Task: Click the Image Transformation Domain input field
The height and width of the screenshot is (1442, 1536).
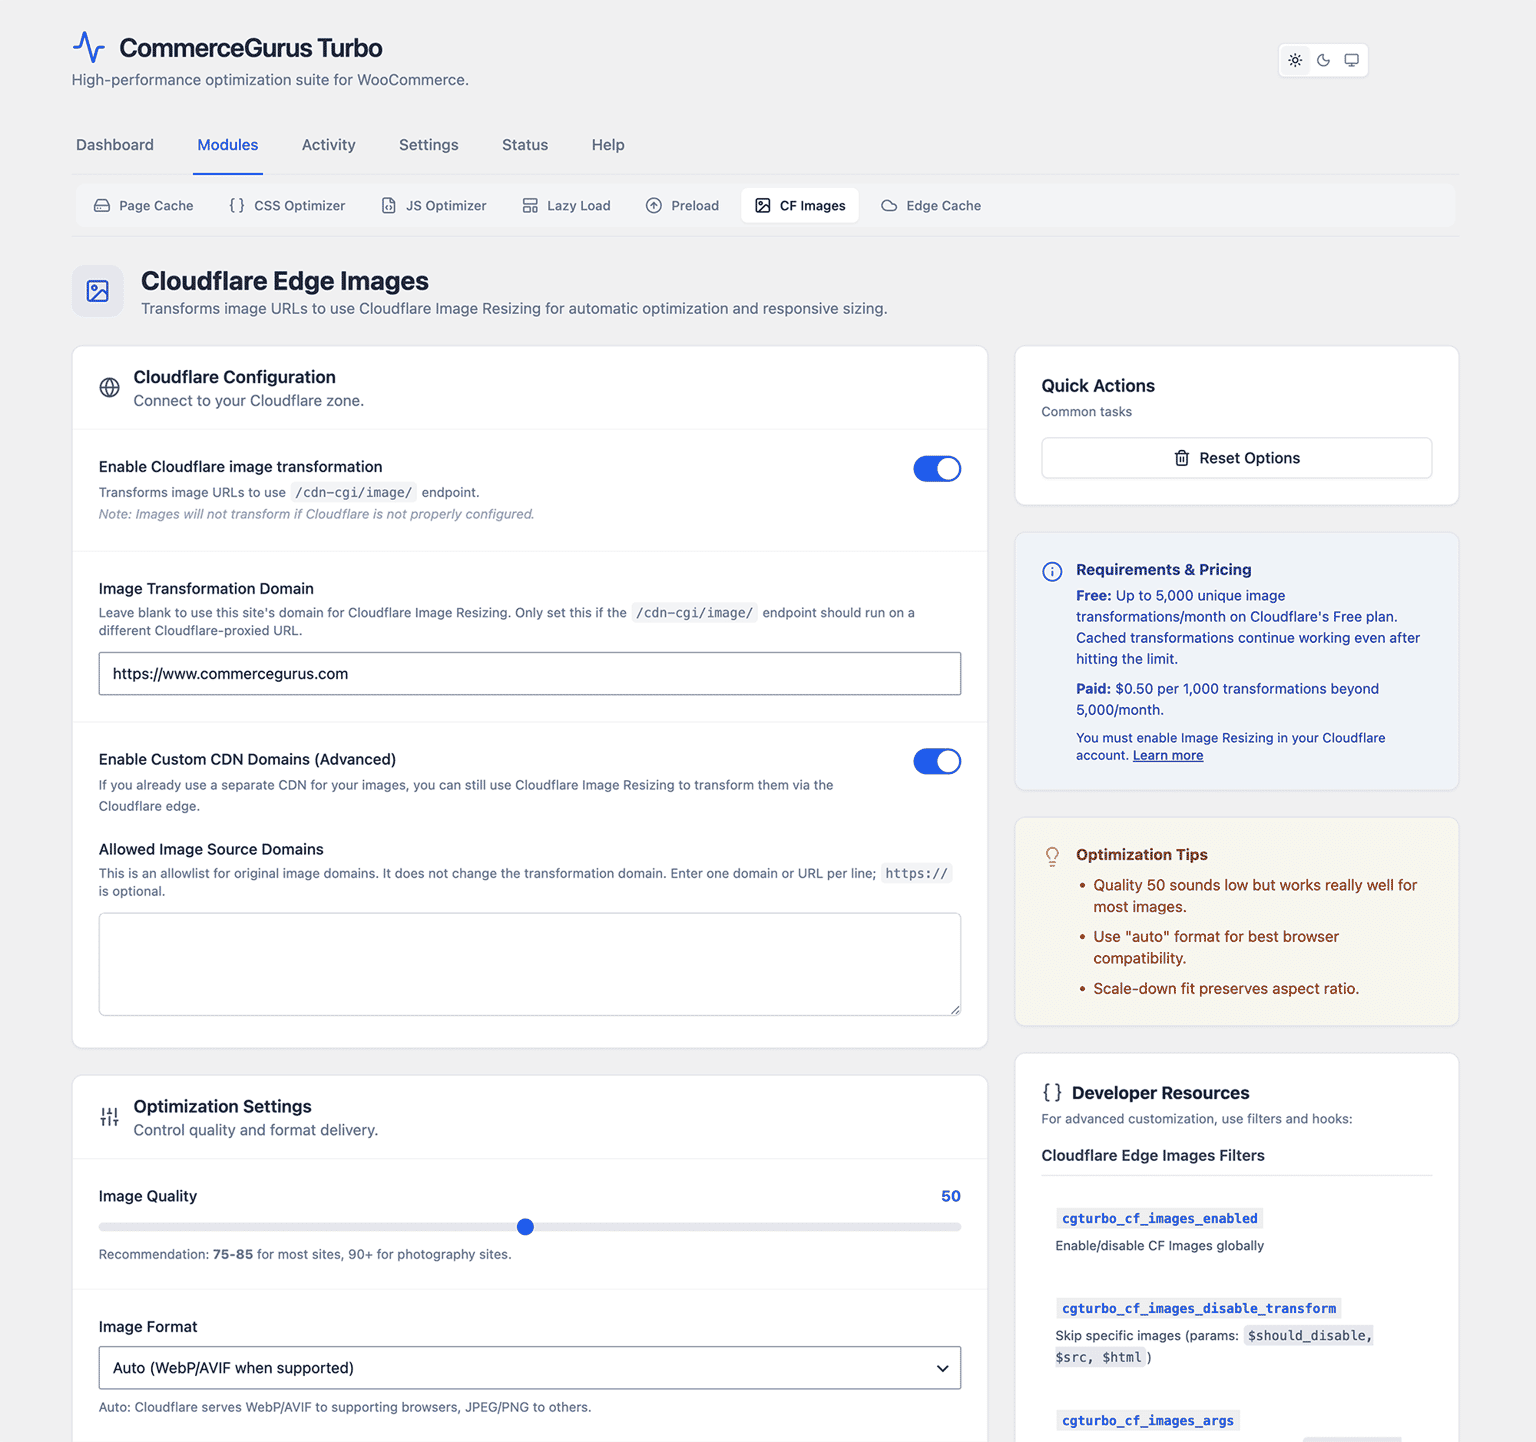Action: point(530,674)
